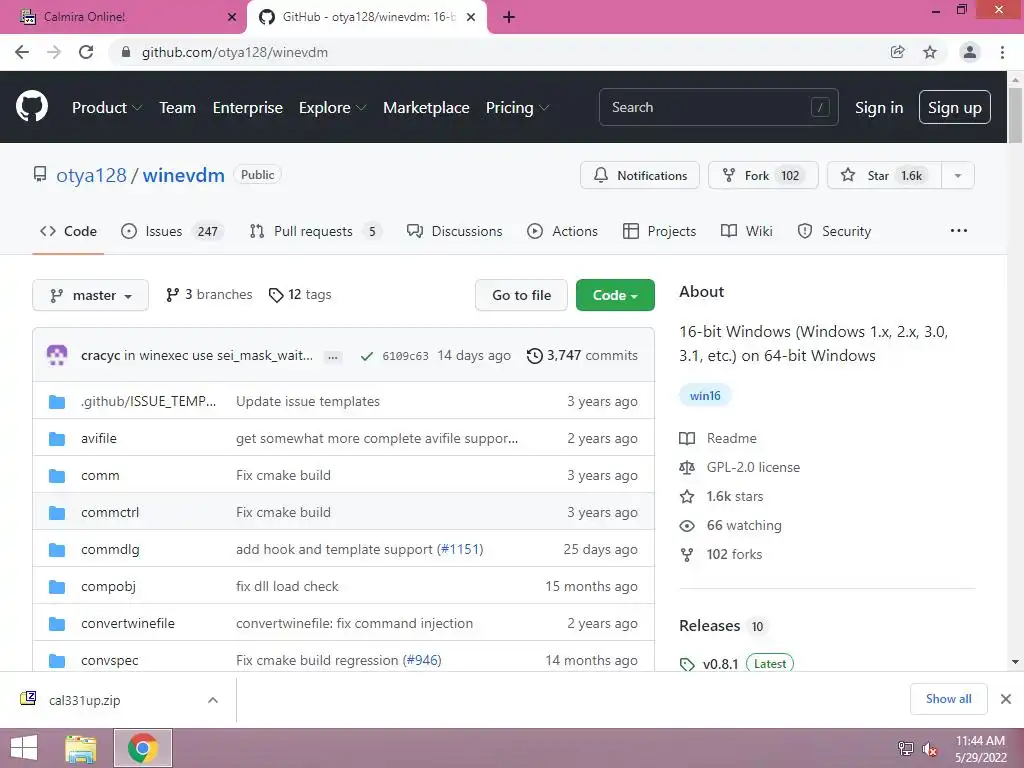Open the Sign in link
Screen dimensions: 1024x768
pyautogui.click(x=879, y=108)
